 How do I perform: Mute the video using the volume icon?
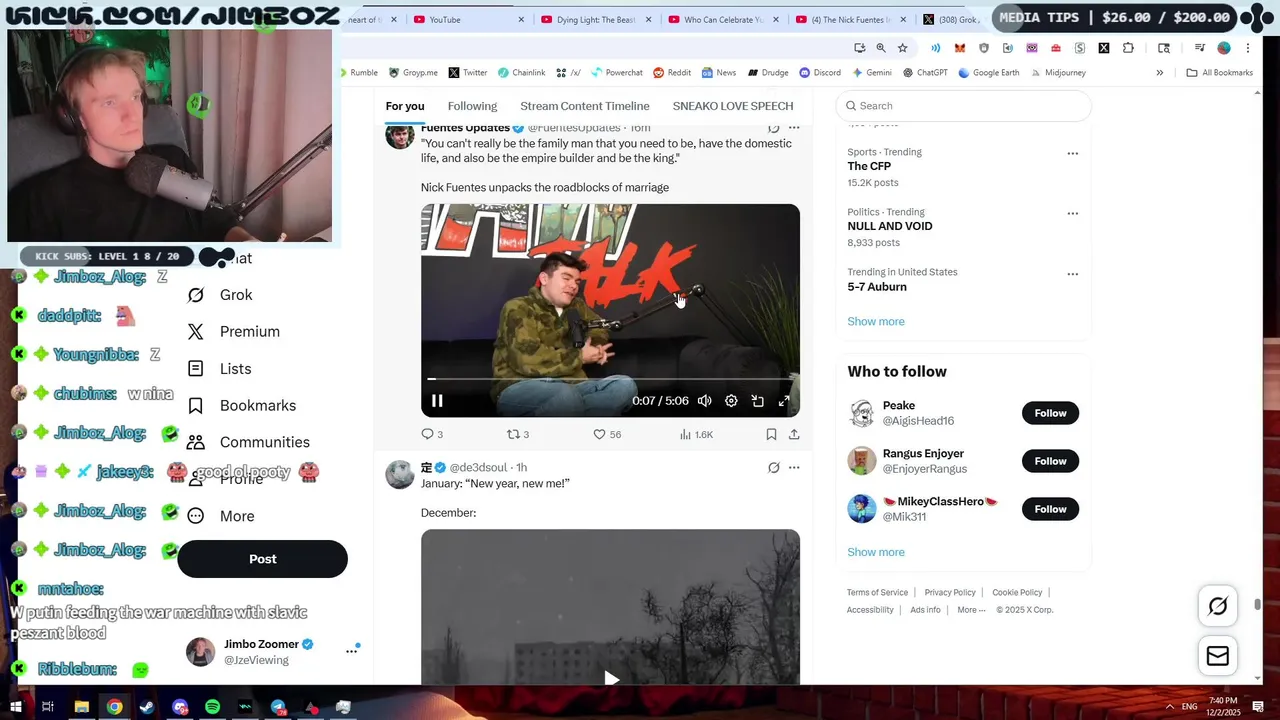(x=705, y=401)
